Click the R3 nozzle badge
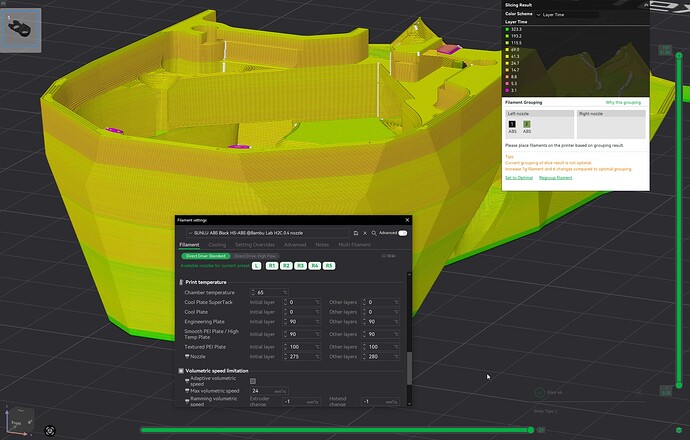The image size is (690, 440). pyautogui.click(x=300, y=266)
